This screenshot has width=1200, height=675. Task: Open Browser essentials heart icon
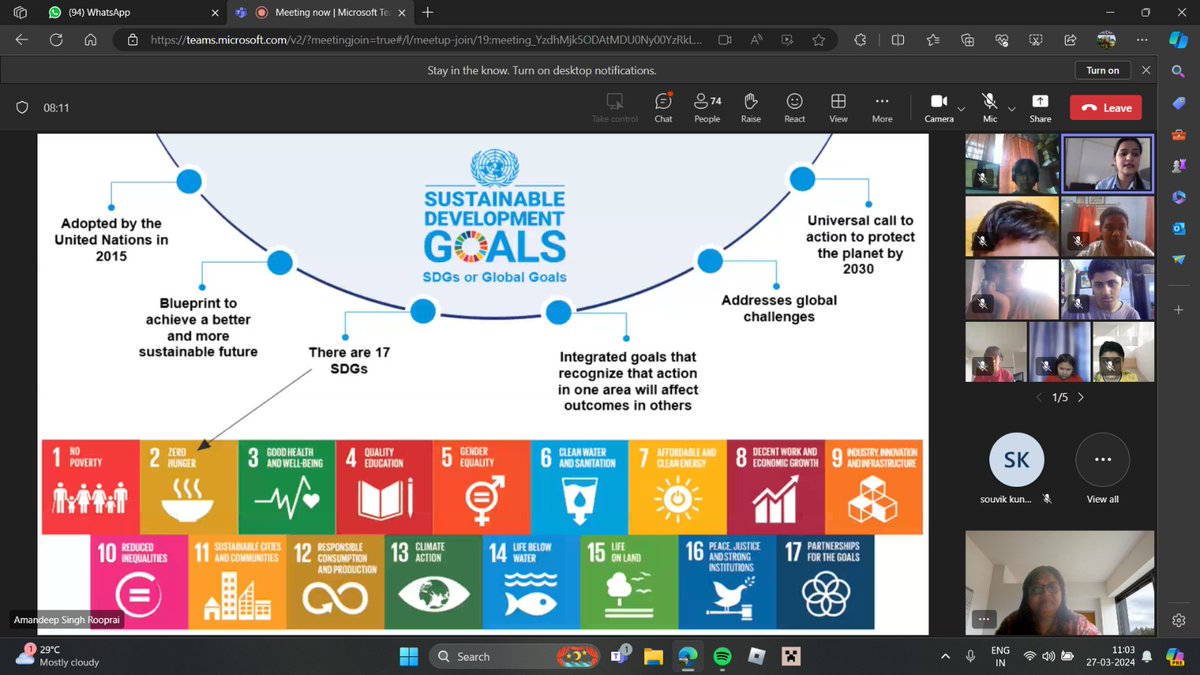click(x=1002, y=40)
